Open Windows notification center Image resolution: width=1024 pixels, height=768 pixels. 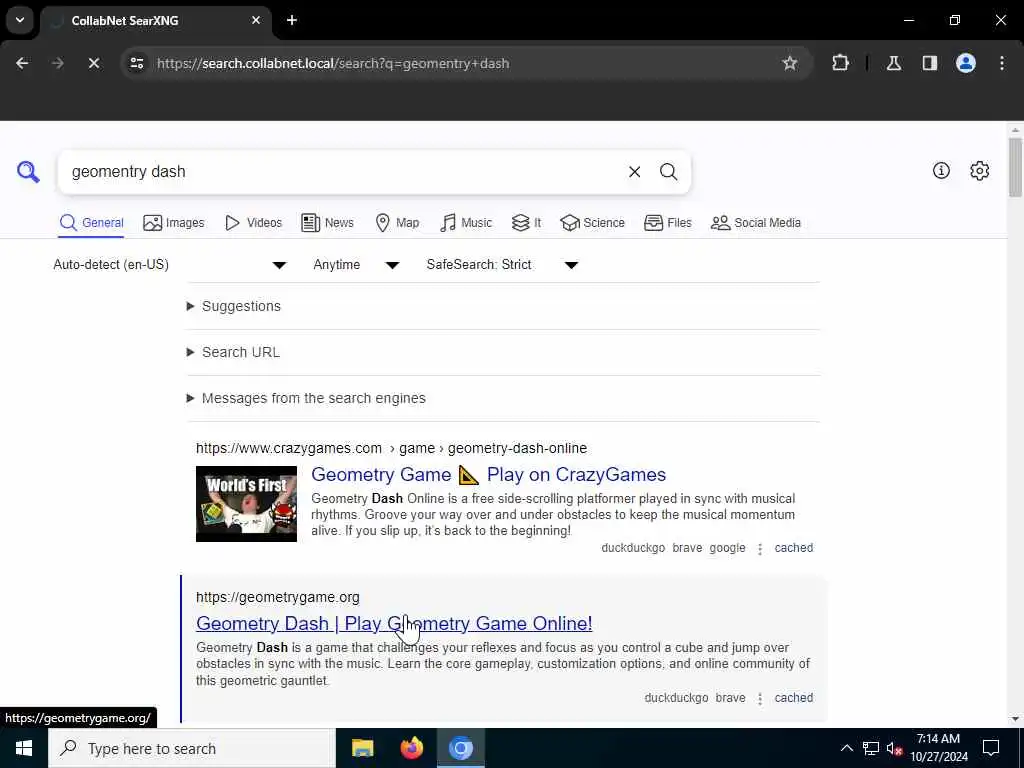tap(991, 748)
